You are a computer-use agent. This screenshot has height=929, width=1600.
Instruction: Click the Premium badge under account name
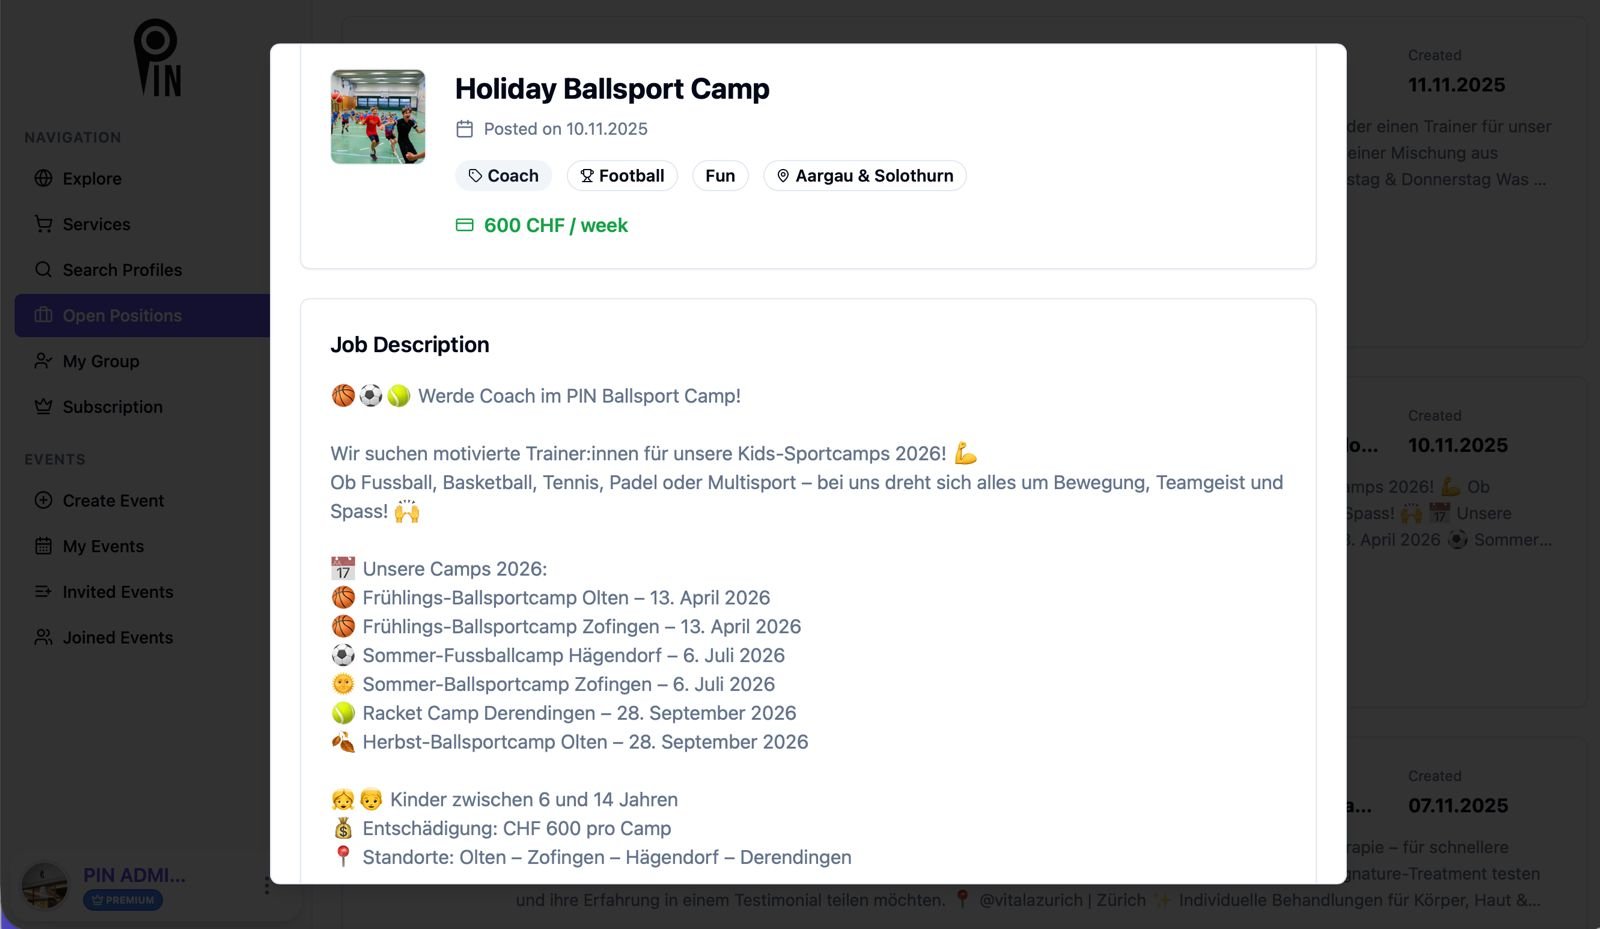tap(123, 900)
